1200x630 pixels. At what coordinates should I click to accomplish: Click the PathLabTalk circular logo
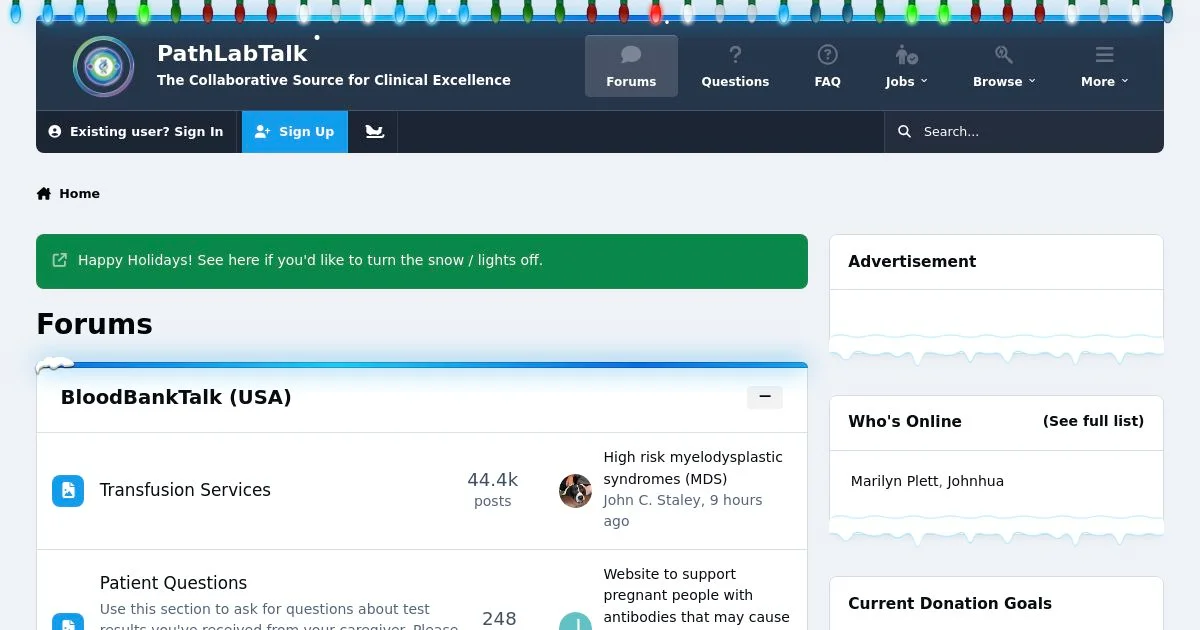103,67
